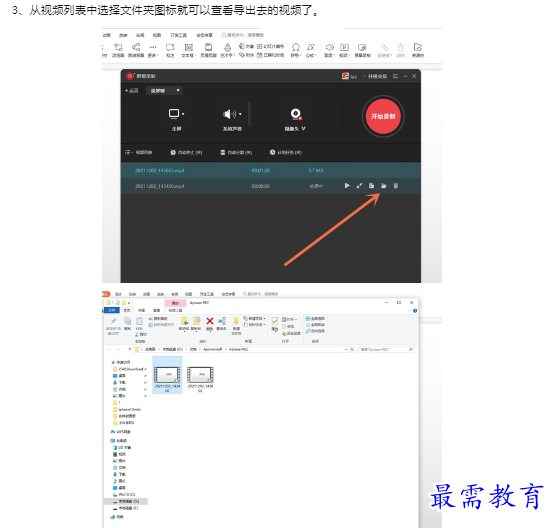This screenshot has width=552, height=528.
Task: Toggle the webcam camera icon
Action: (x=296, y=114)
